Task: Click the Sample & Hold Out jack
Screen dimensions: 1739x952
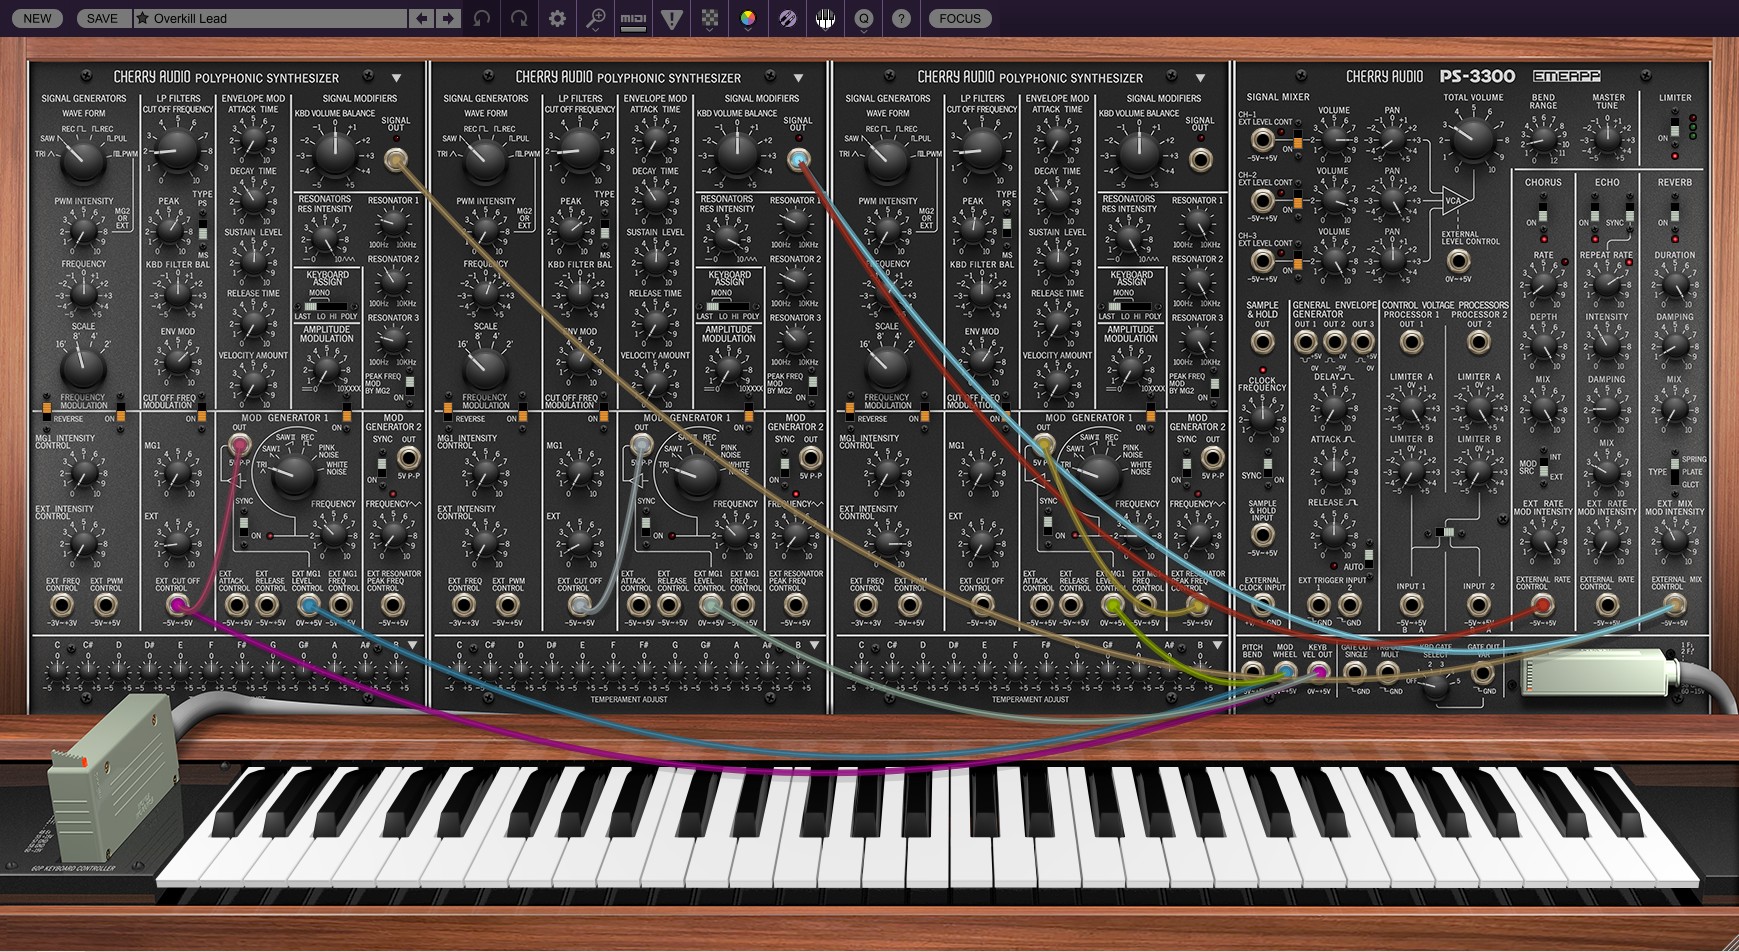Action: point(1262,342)
